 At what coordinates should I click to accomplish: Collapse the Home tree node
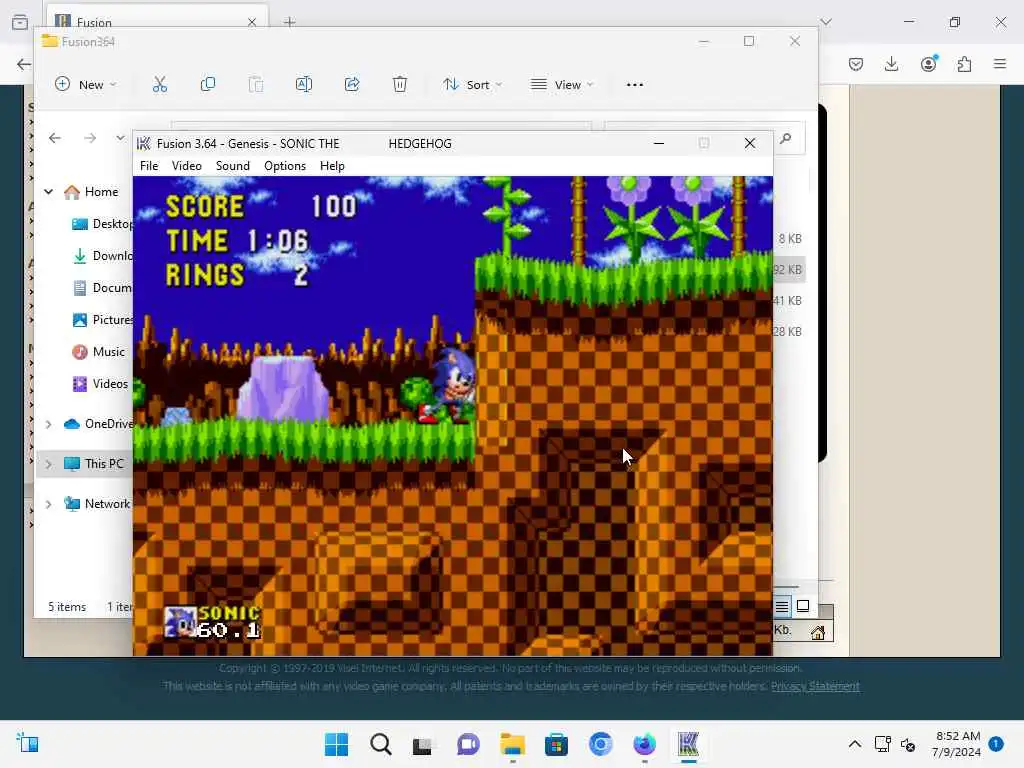48,192
